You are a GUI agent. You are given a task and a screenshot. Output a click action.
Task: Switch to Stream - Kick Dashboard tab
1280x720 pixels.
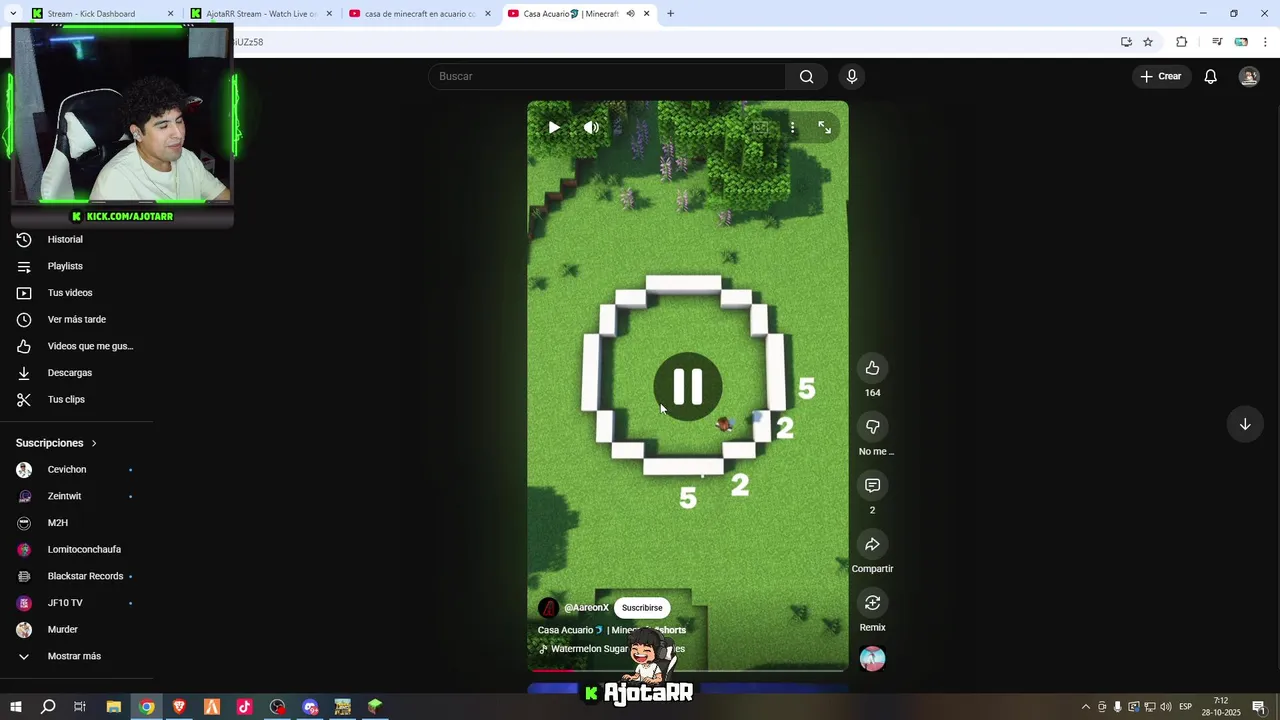tap(92, 14)
